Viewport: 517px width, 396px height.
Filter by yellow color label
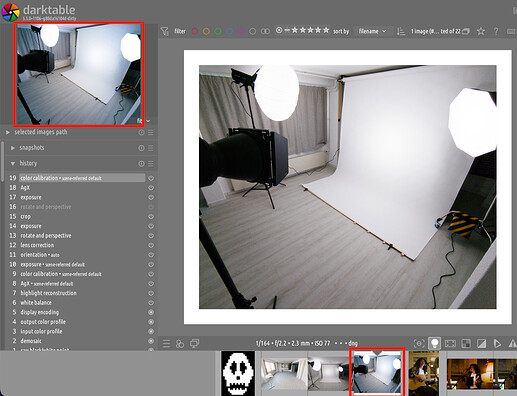click(206, 31)
